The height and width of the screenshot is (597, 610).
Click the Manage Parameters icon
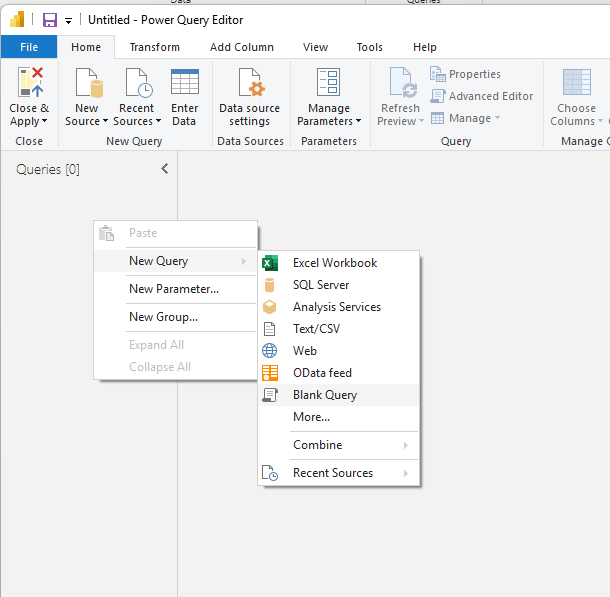point(328,84)
